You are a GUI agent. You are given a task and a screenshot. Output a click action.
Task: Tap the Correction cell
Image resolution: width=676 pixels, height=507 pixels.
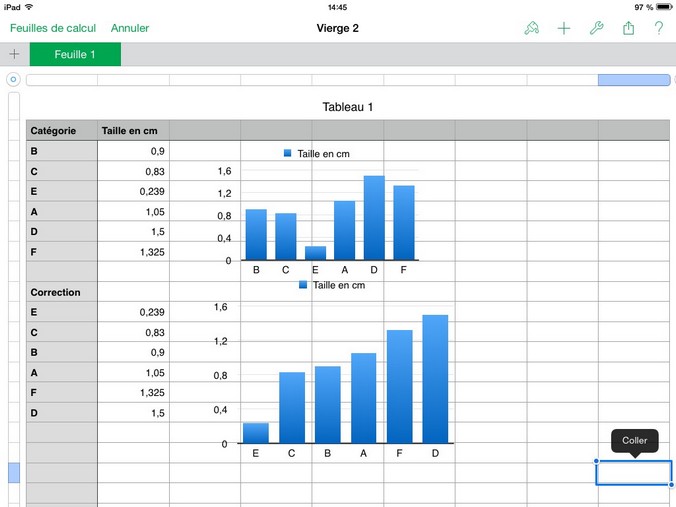tap(61, 292)
